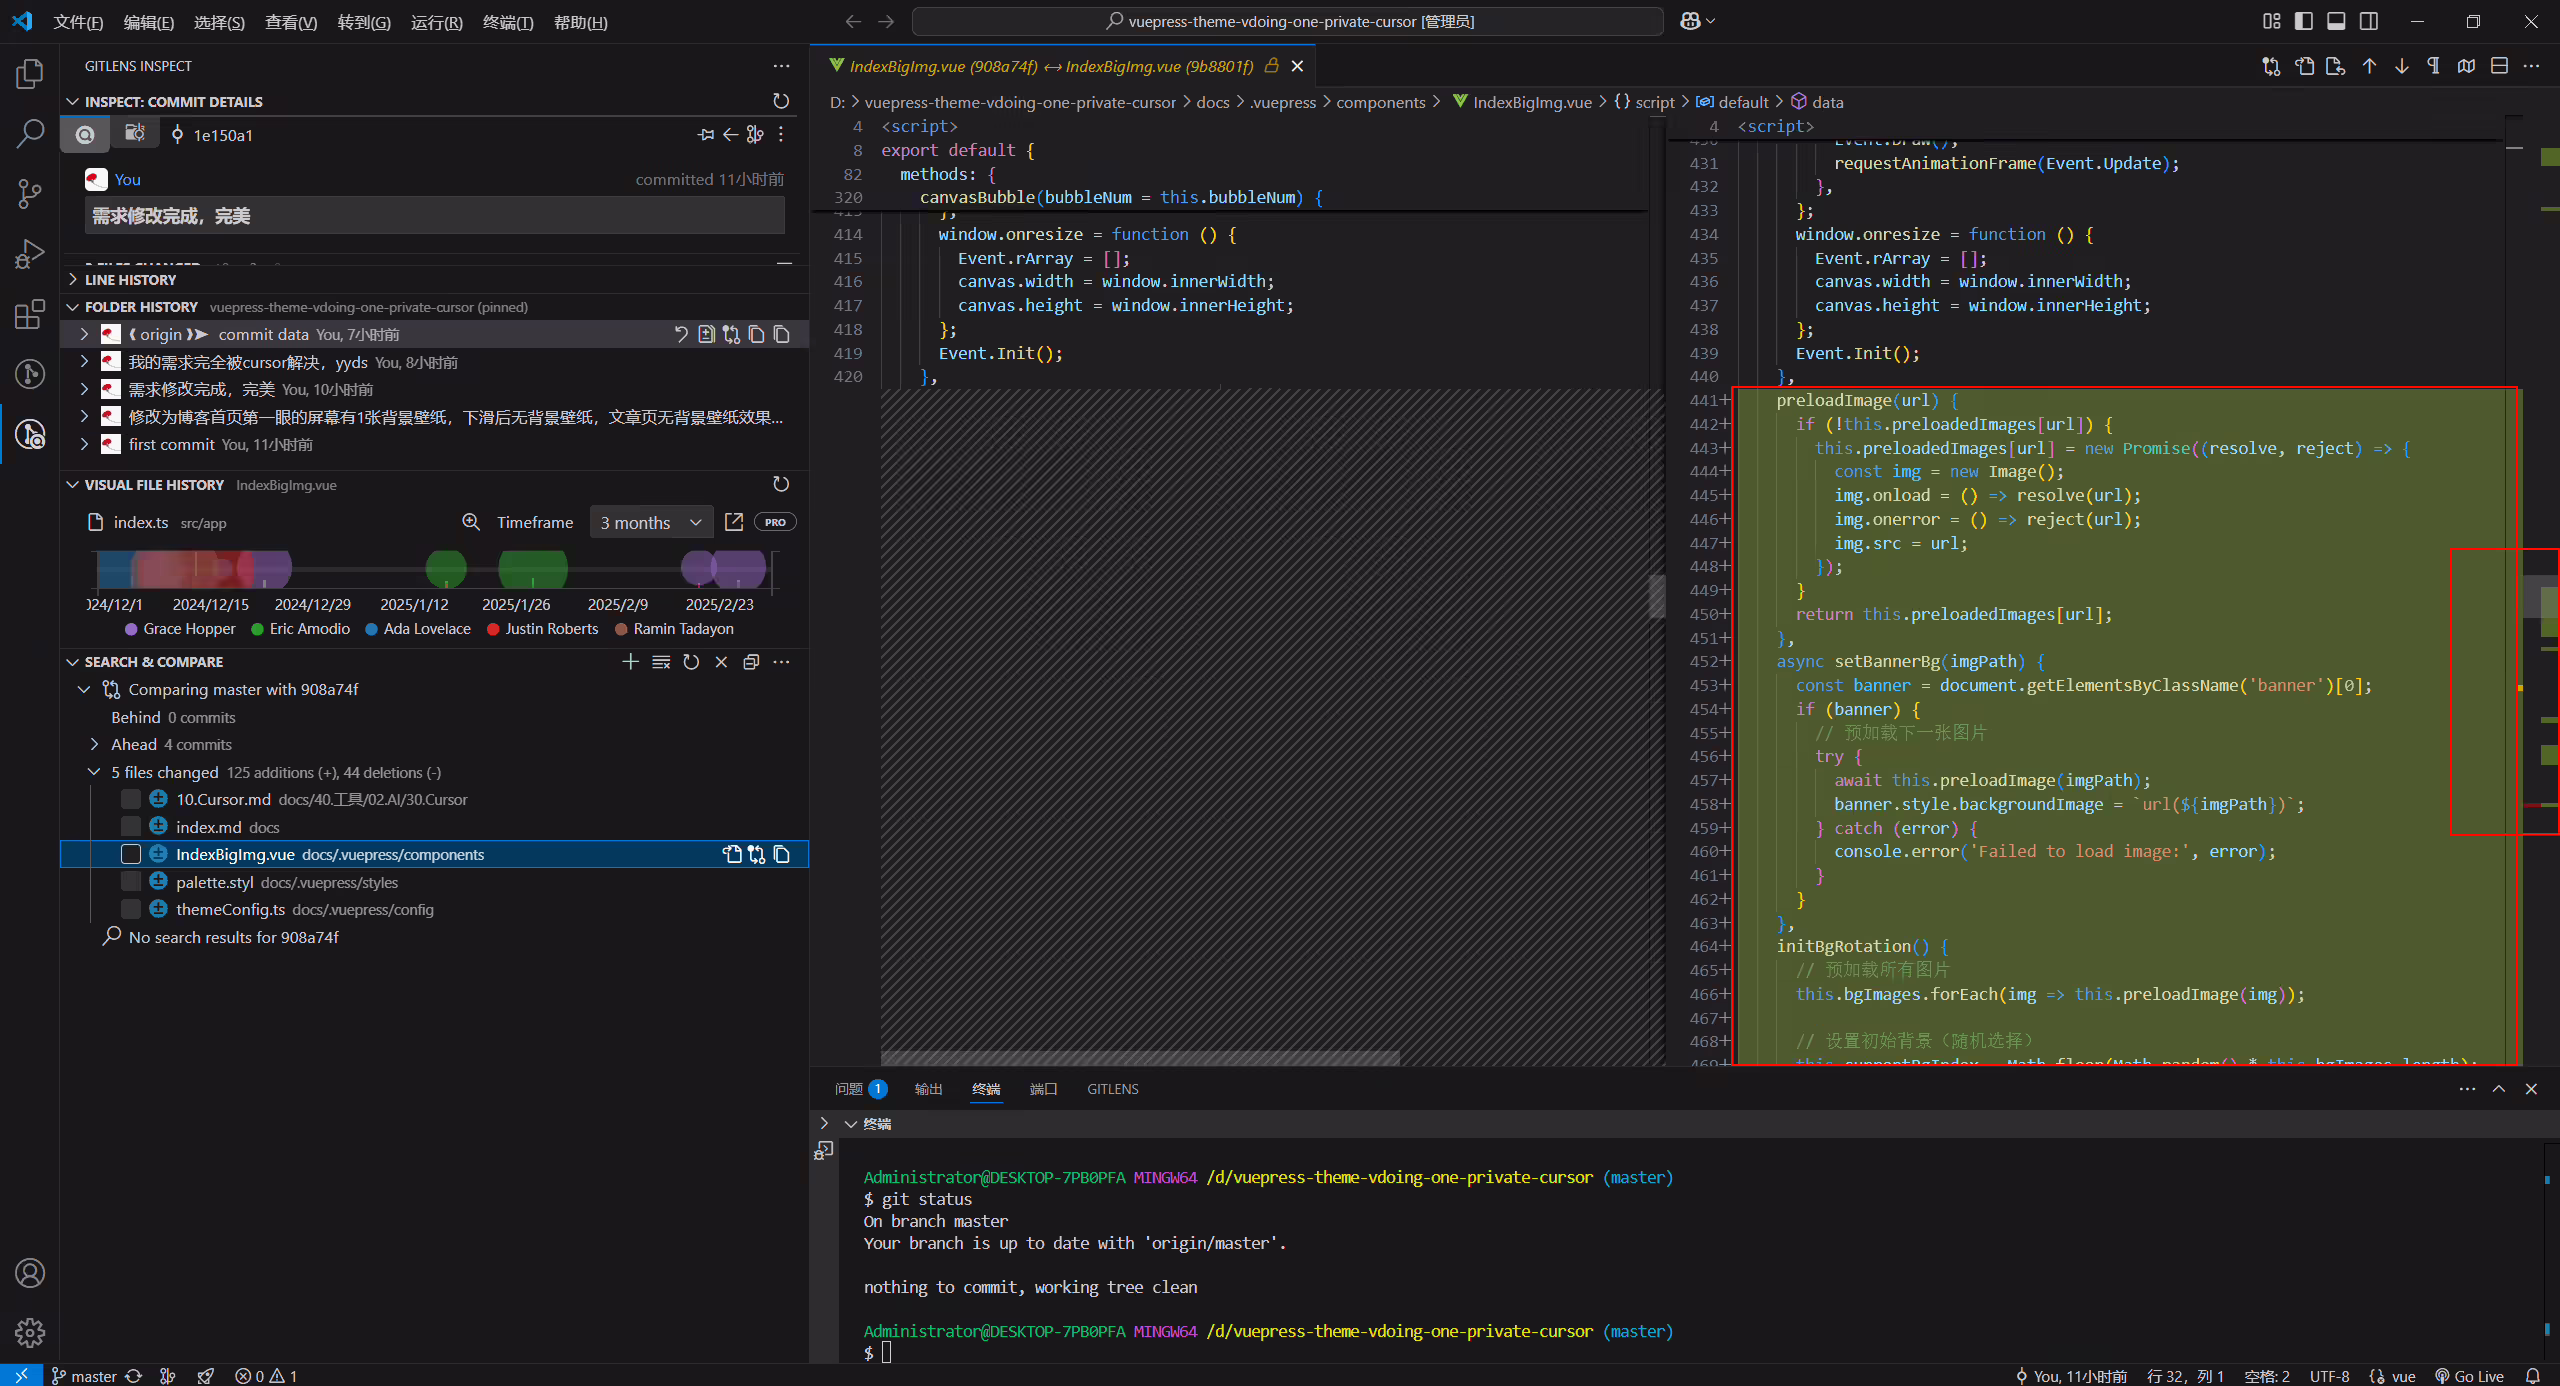Add new comparison in Search & Compare
The width and height of the screenshot is (2560, 1386).
pos(630,662)
